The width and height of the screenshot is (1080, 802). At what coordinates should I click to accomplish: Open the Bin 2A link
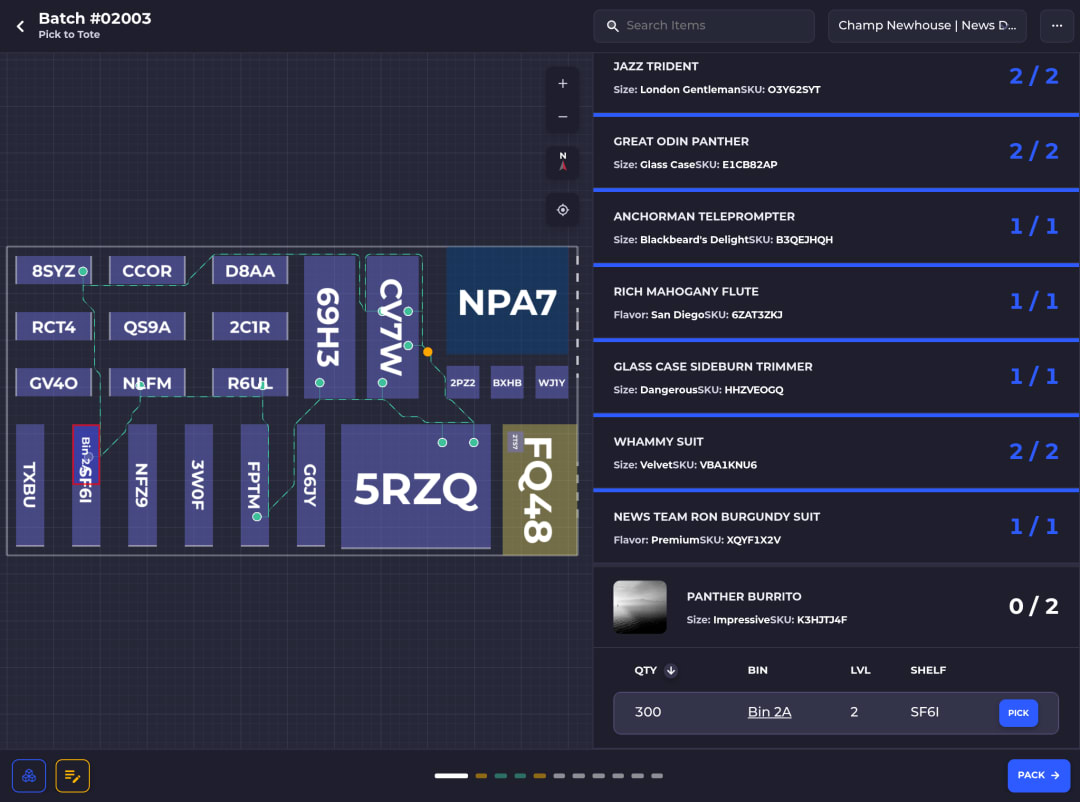(x=769, y=712)
